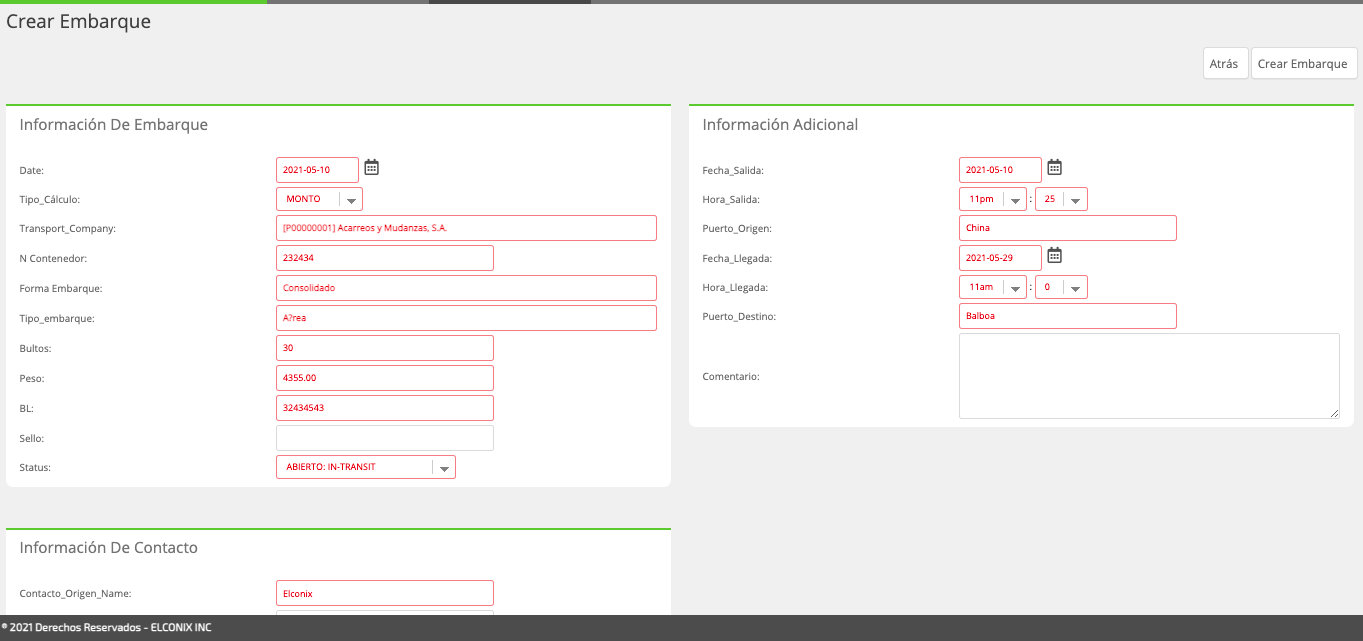
Task: Click the Atrás button
Action: click(1225, 63)
